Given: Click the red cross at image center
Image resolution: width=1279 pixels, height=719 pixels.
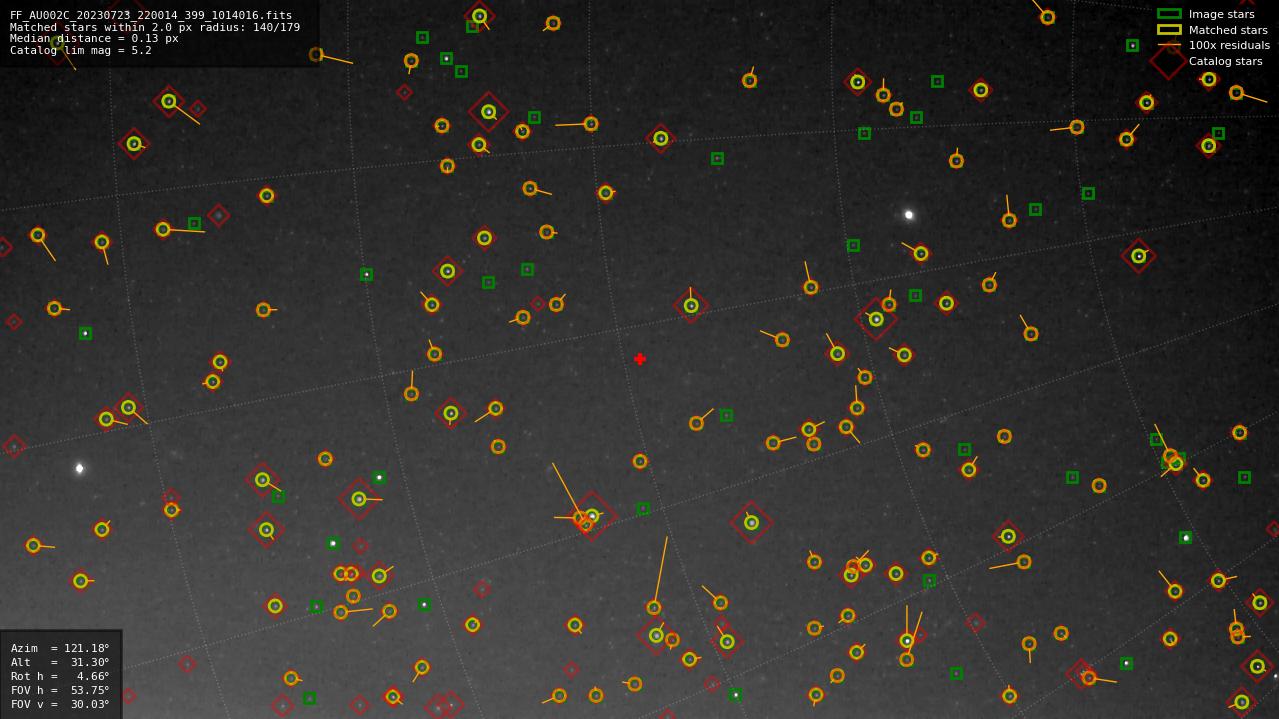Looking at the screenshot, I should click(640, 359).
